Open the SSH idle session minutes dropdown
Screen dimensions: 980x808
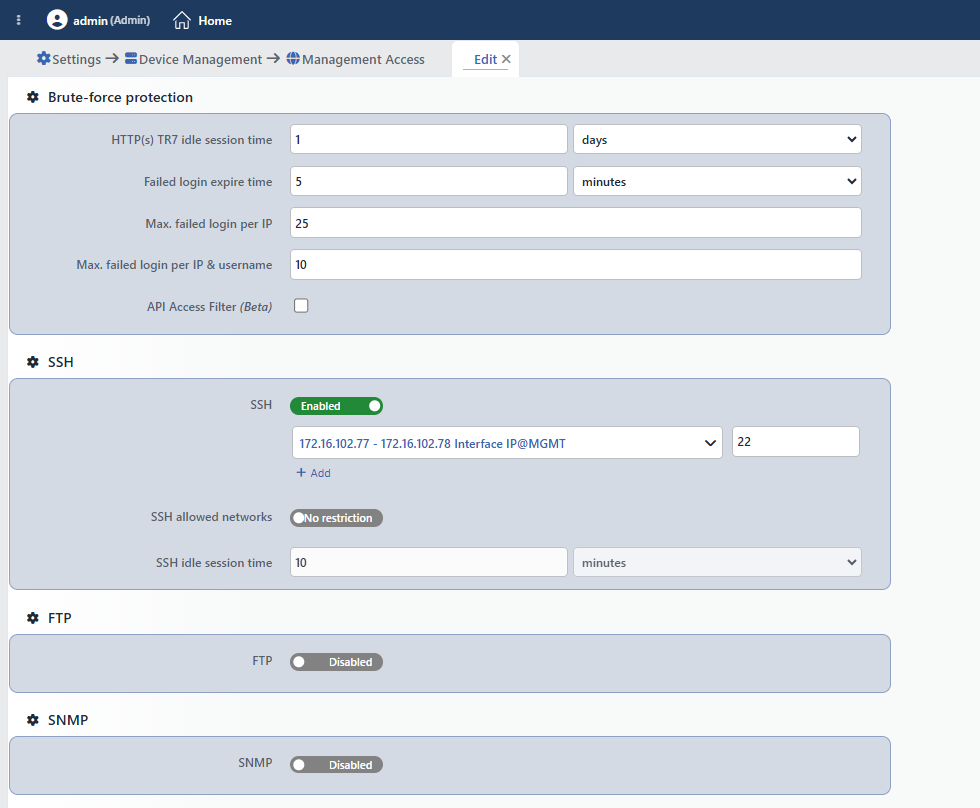tap(718, 562)
